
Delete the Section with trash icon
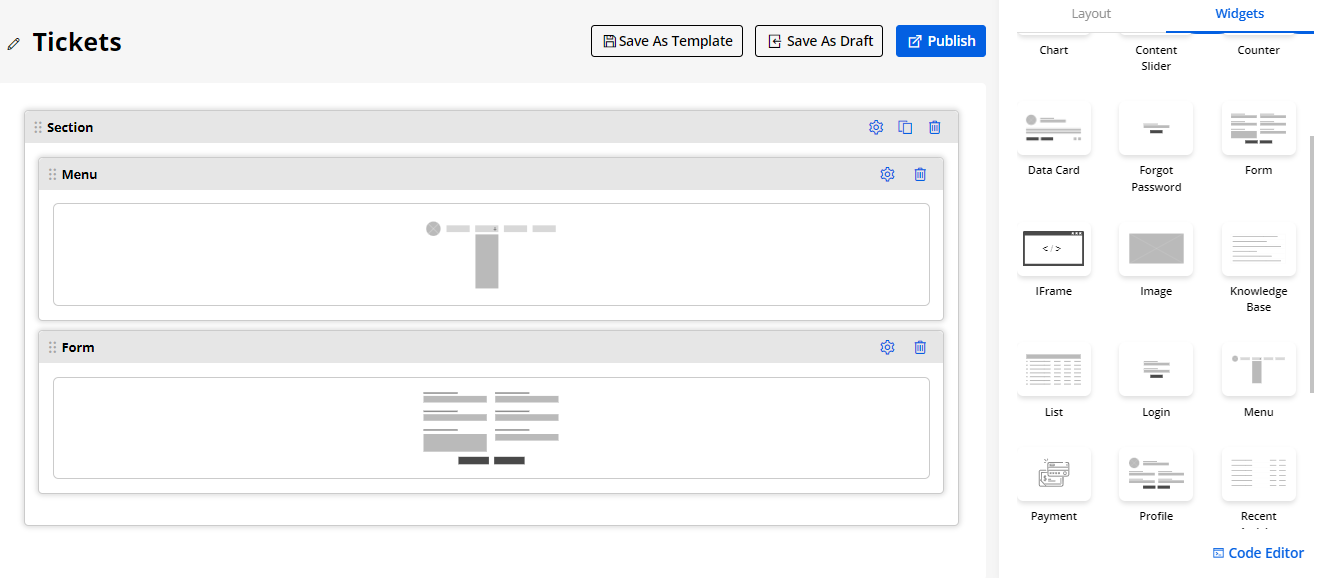(x=935, y=127)
